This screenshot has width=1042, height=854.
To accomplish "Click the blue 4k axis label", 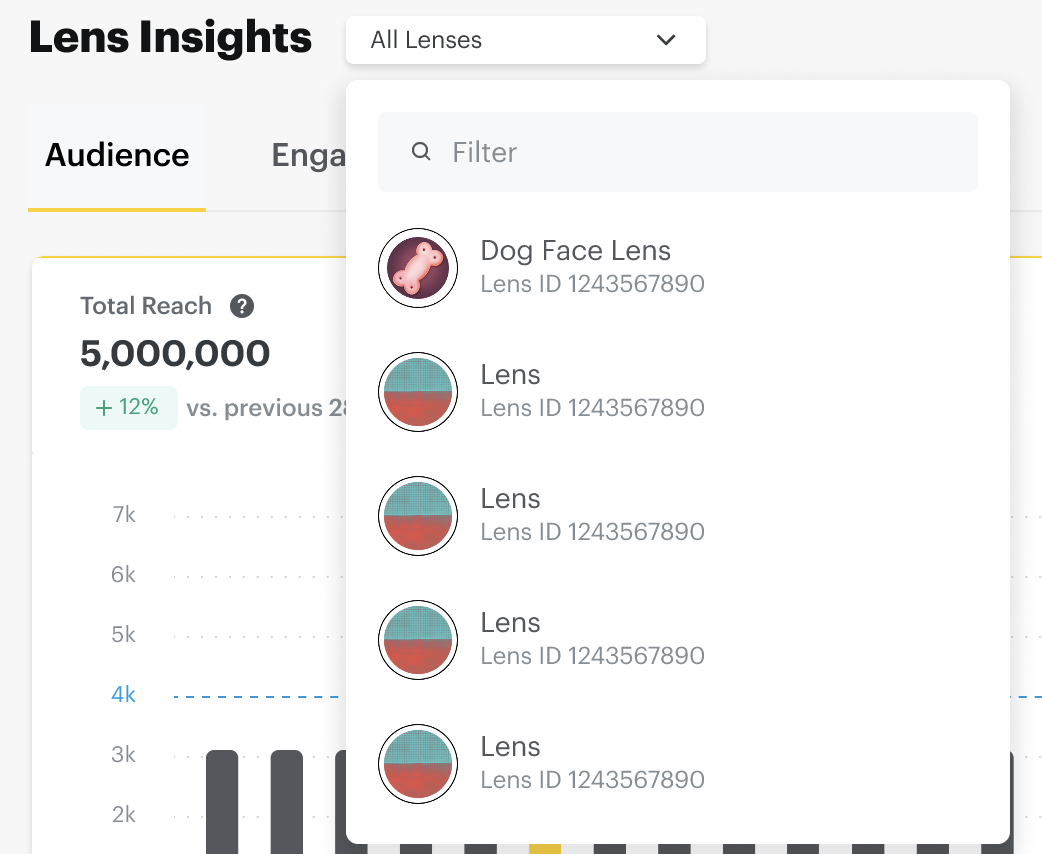I will [x=123, y=695].
